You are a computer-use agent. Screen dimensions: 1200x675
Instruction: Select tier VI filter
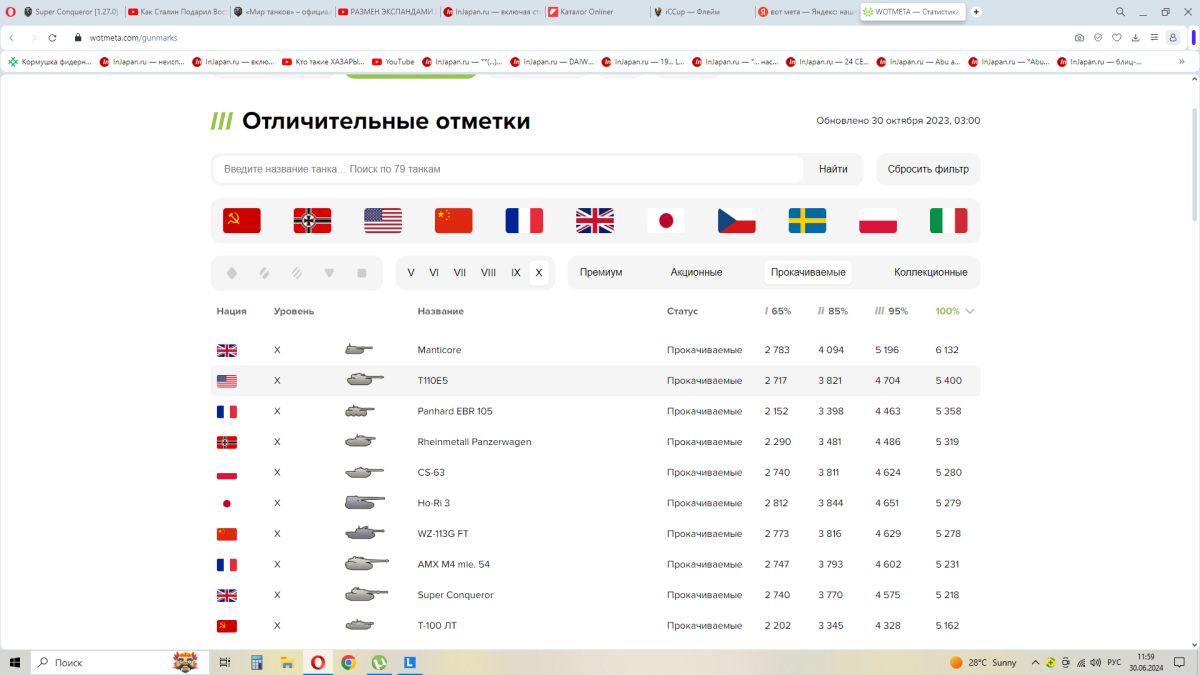point(434,273)
